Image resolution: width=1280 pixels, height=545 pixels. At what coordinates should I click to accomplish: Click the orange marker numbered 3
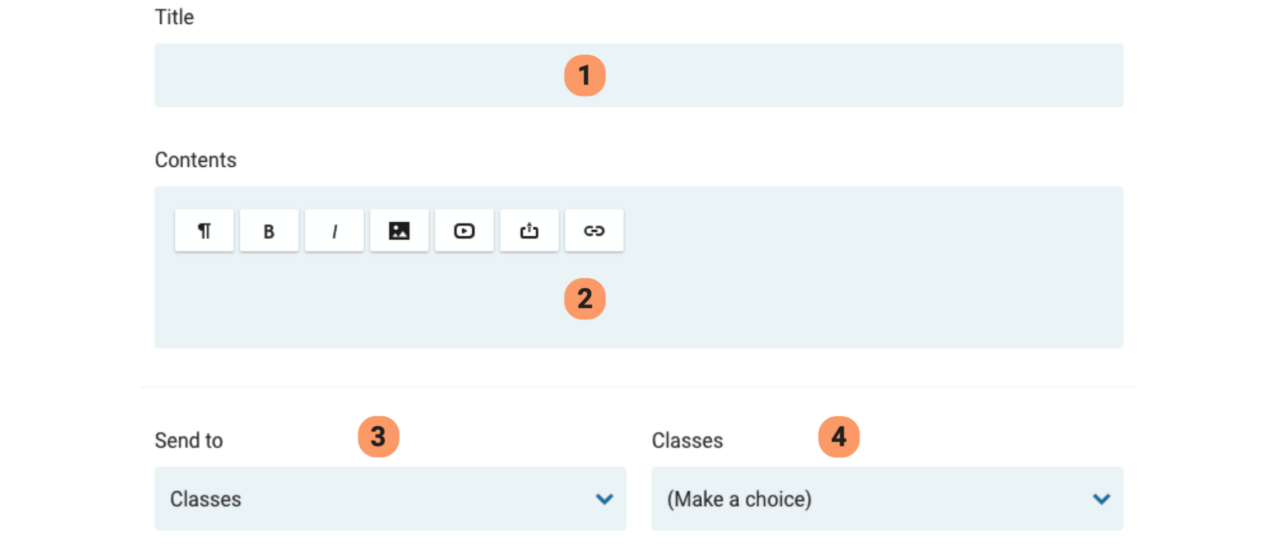pos(378,437)
